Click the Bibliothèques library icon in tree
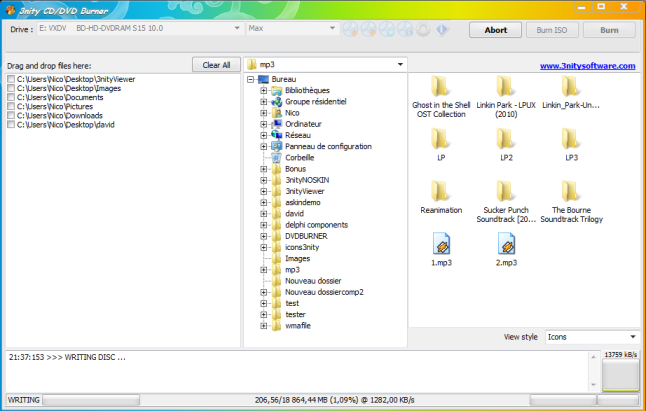The width and height of the screenshot is (646, 411). coord(276,91)
